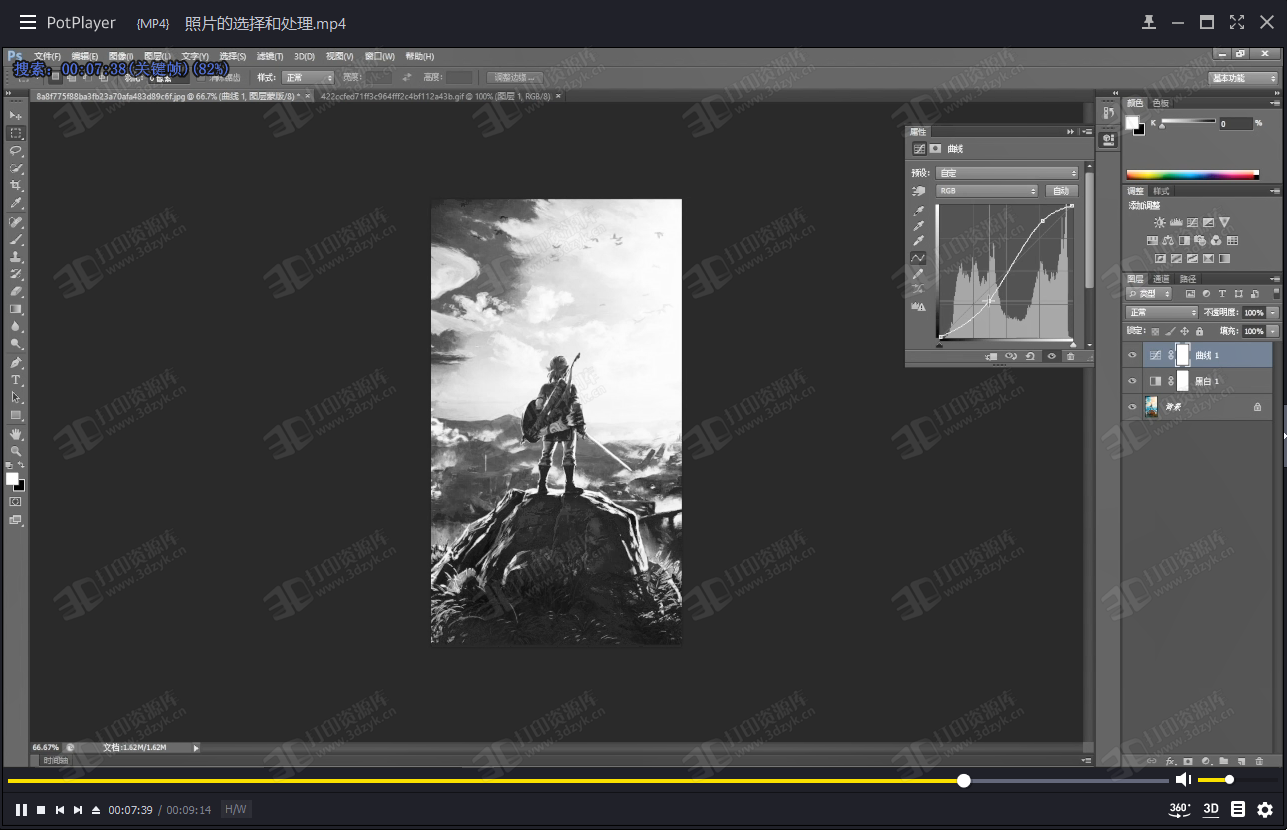Open the 文件(F) menu
The width and height of the screenshot is (1287, 830).
[x=47, y=56]
